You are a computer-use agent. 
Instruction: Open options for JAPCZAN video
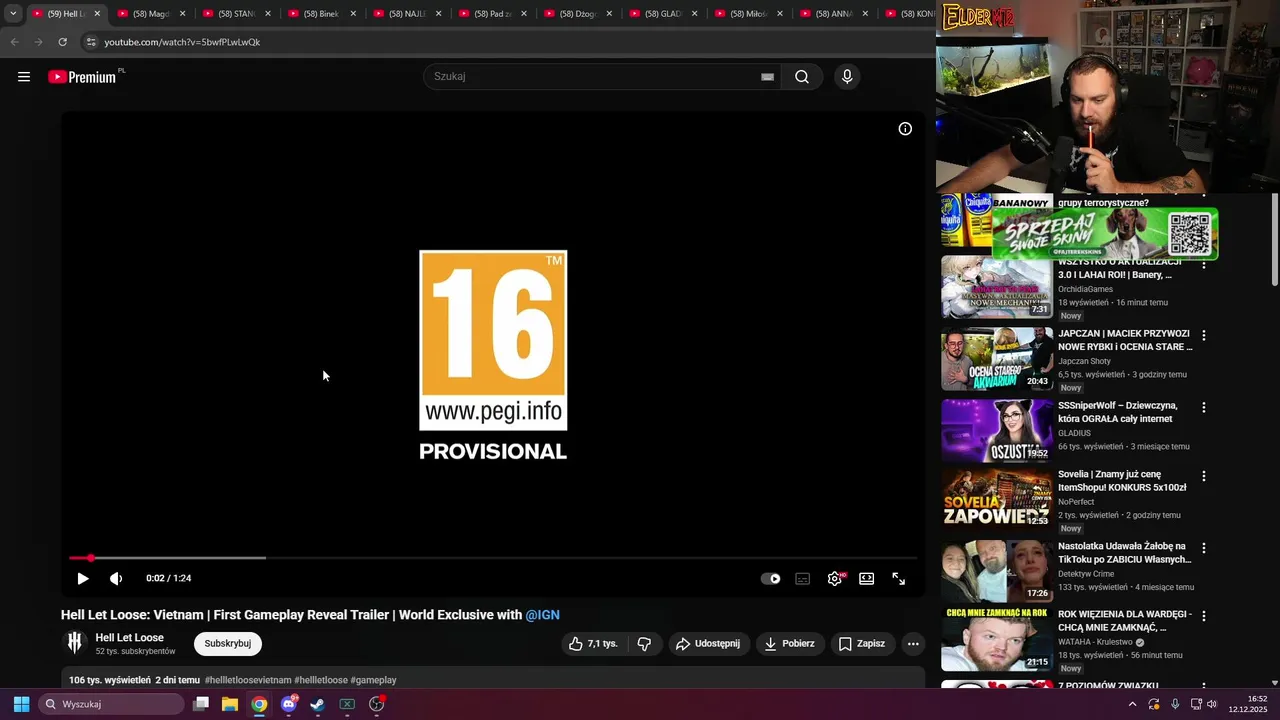(x=1204, y=336)
